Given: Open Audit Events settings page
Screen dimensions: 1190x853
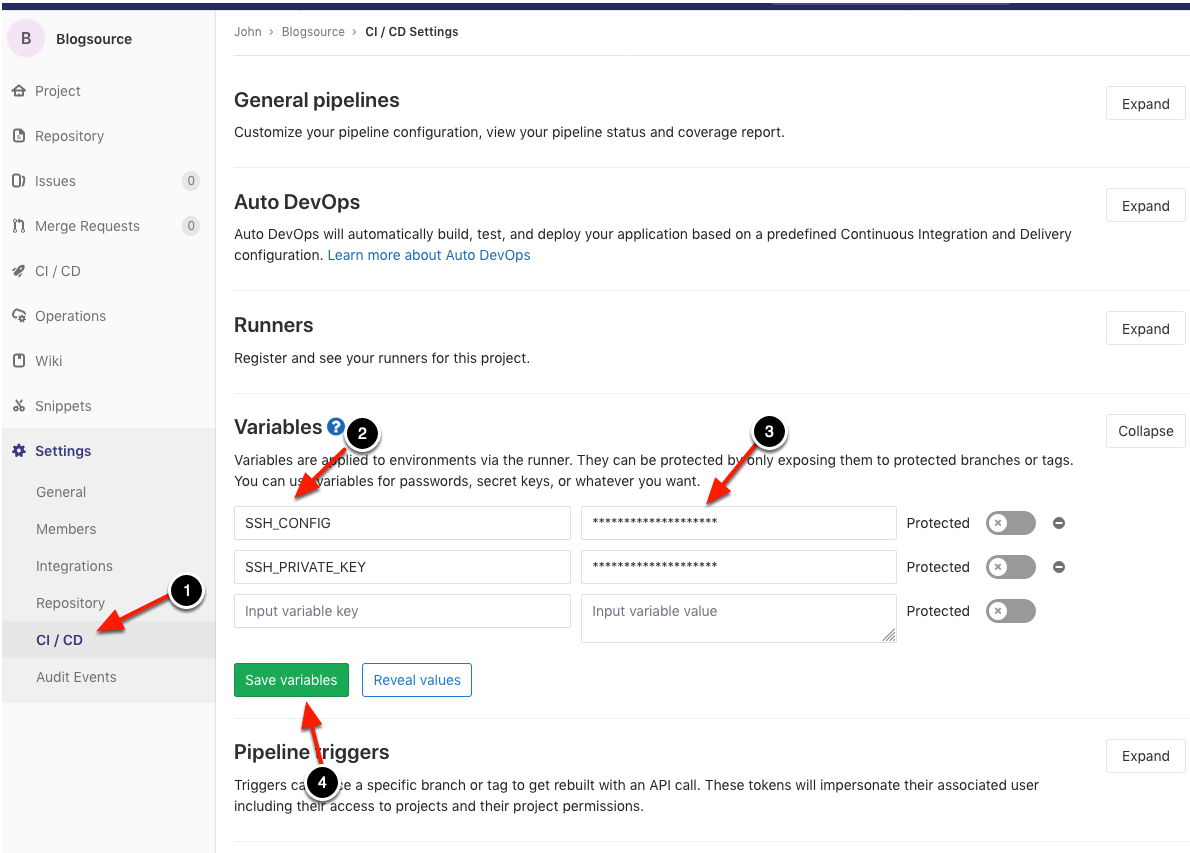Looking at the screenshot, I should tap(76, 677).
